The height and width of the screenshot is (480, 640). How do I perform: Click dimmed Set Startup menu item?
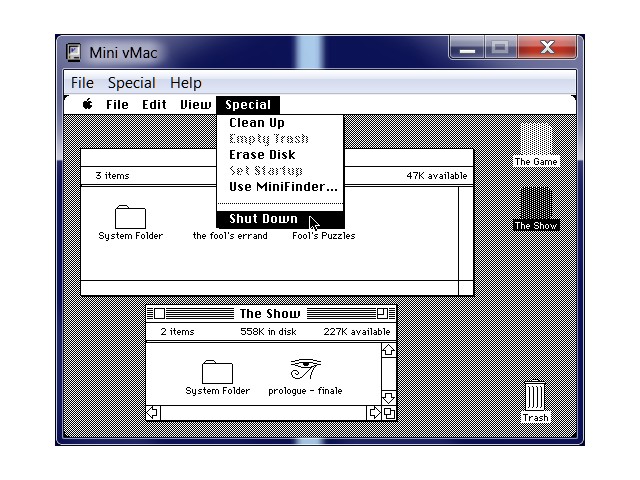coord(280,171)
